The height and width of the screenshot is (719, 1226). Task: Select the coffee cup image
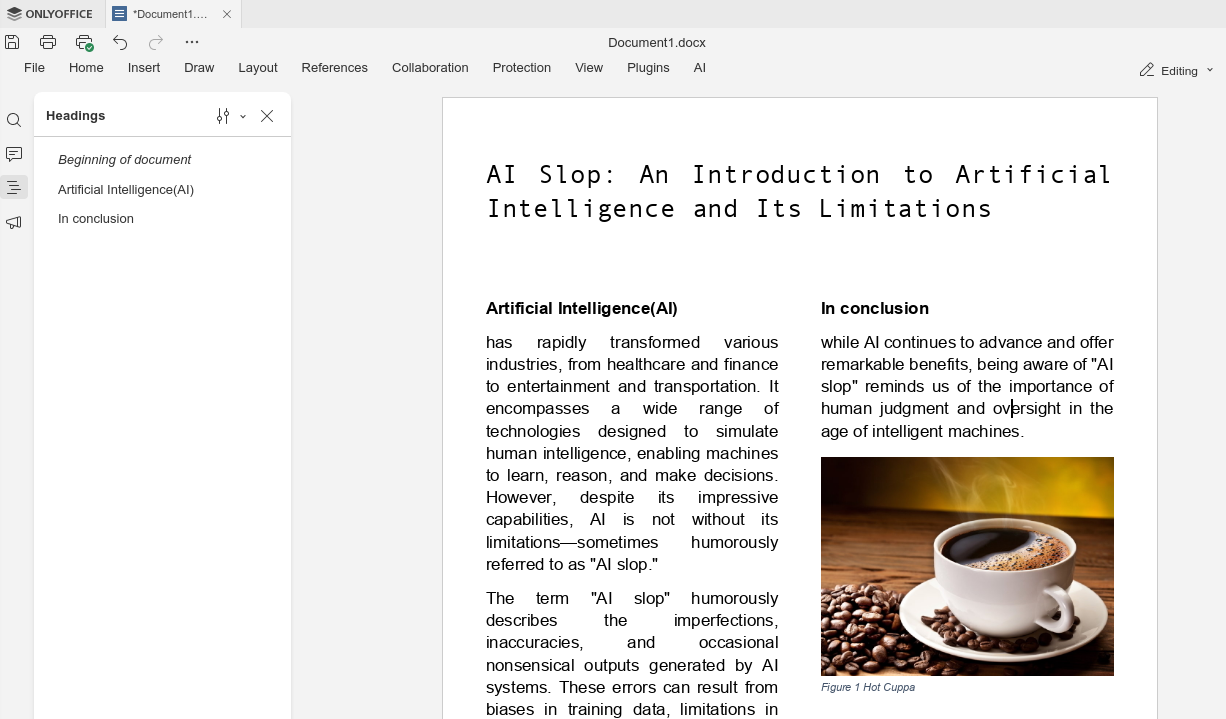pos(967,566)
